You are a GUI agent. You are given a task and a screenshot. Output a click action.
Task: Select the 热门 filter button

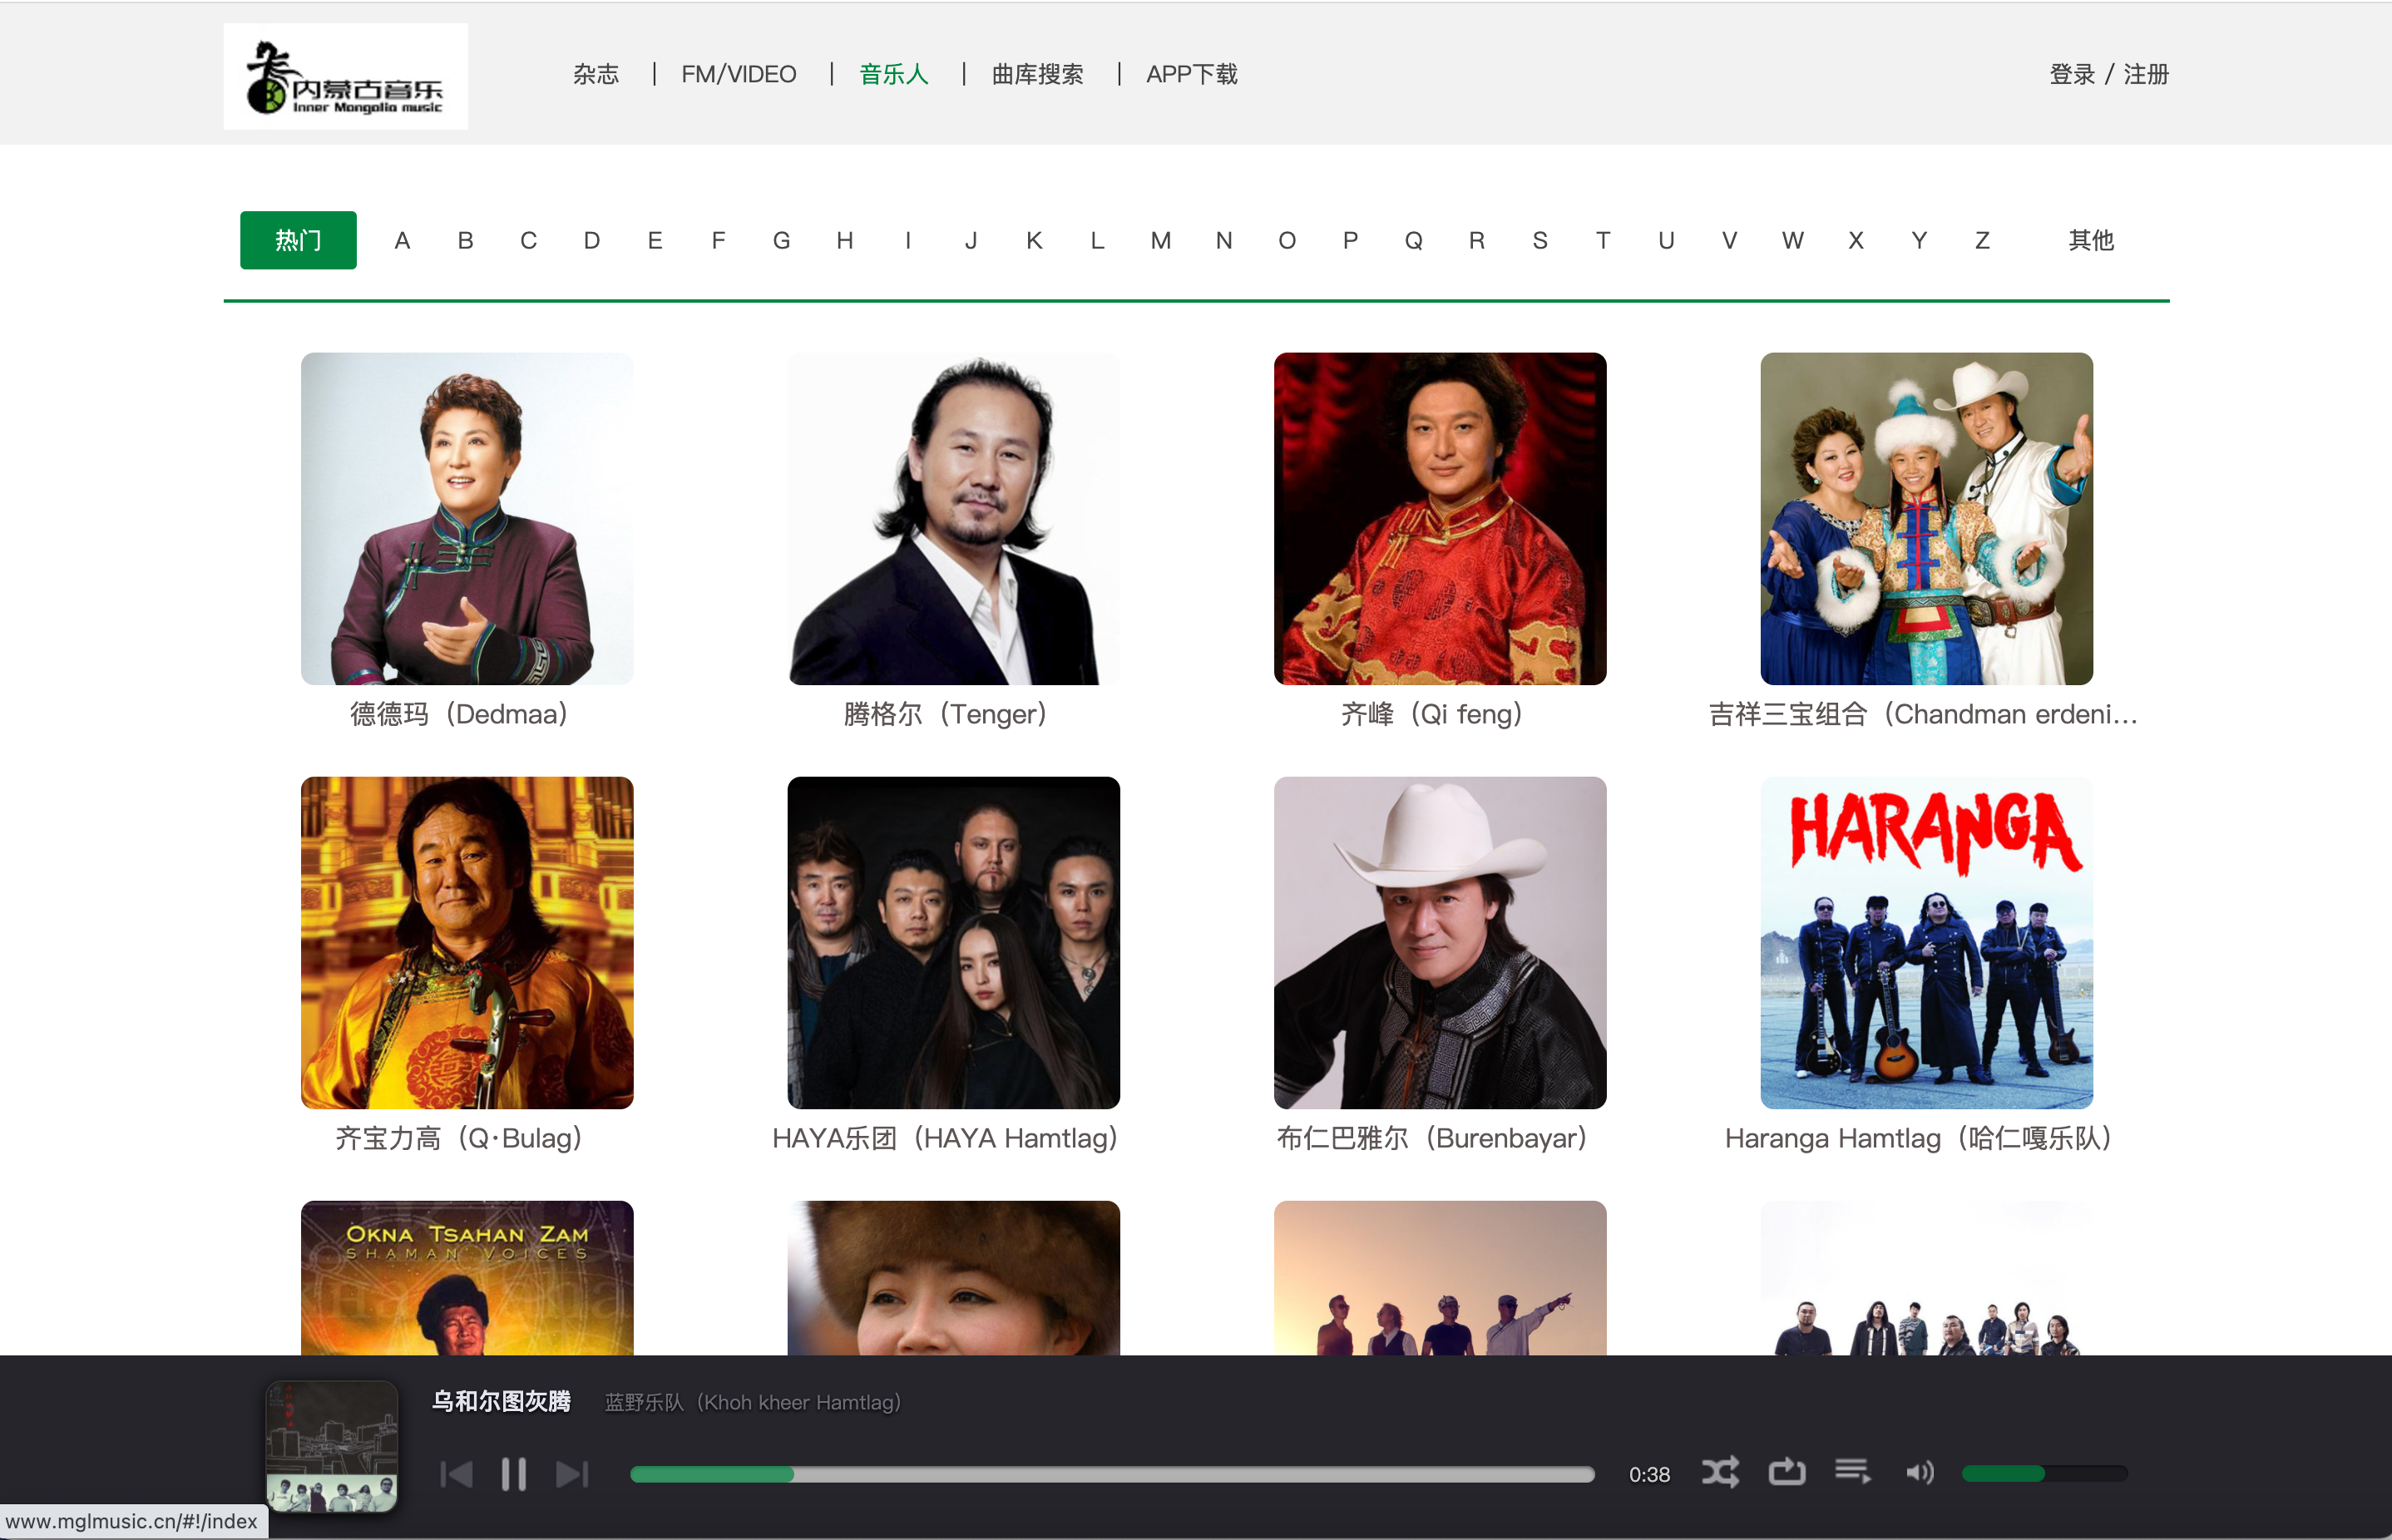(298, 240)
